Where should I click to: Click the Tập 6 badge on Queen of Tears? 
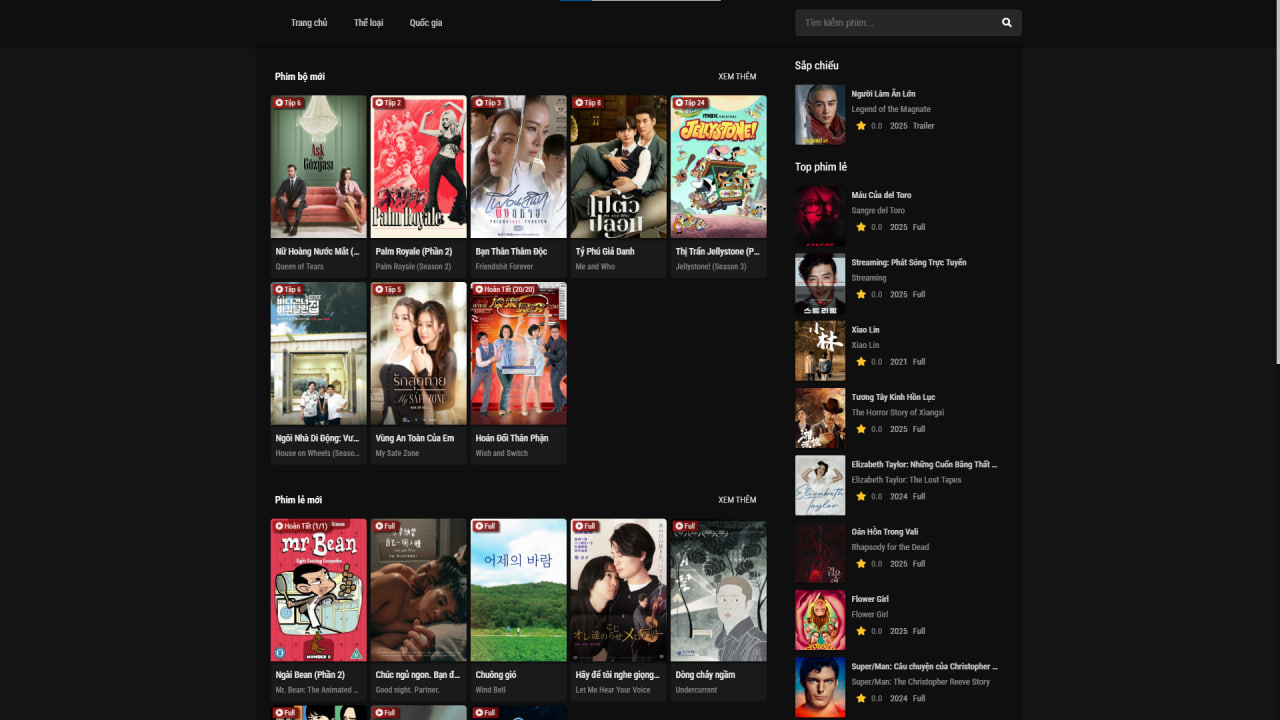[288, 103]
